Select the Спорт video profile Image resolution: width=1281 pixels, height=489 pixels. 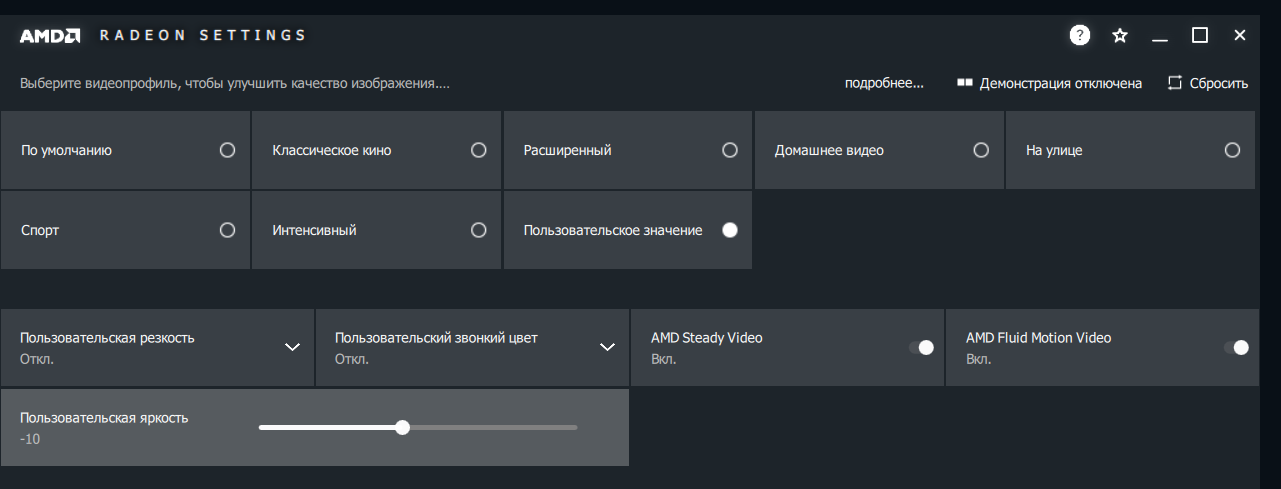[125, 230]
